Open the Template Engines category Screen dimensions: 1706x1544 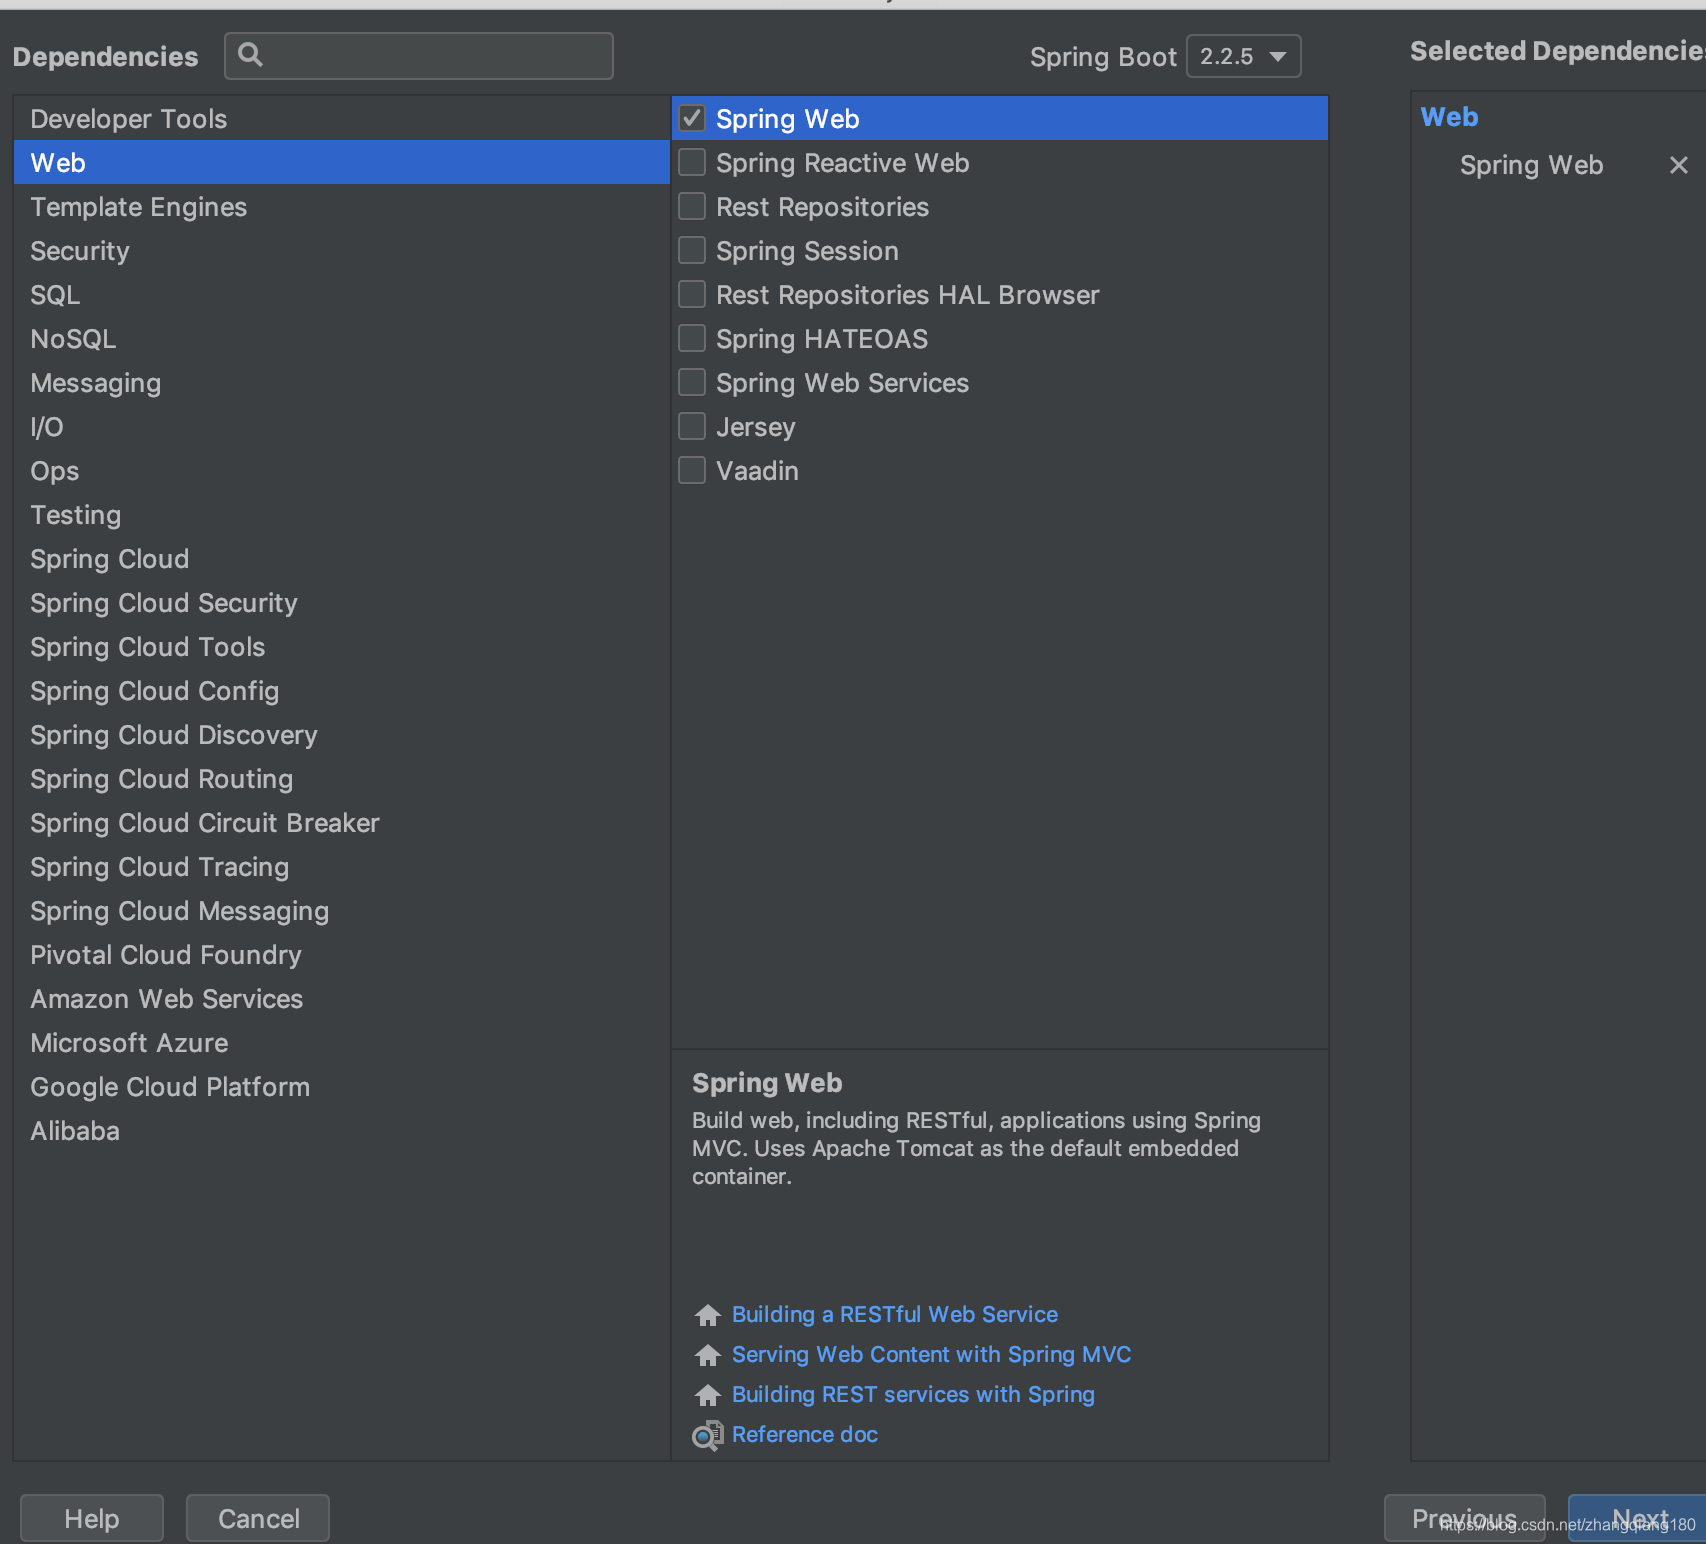click(x=341, y=206)
